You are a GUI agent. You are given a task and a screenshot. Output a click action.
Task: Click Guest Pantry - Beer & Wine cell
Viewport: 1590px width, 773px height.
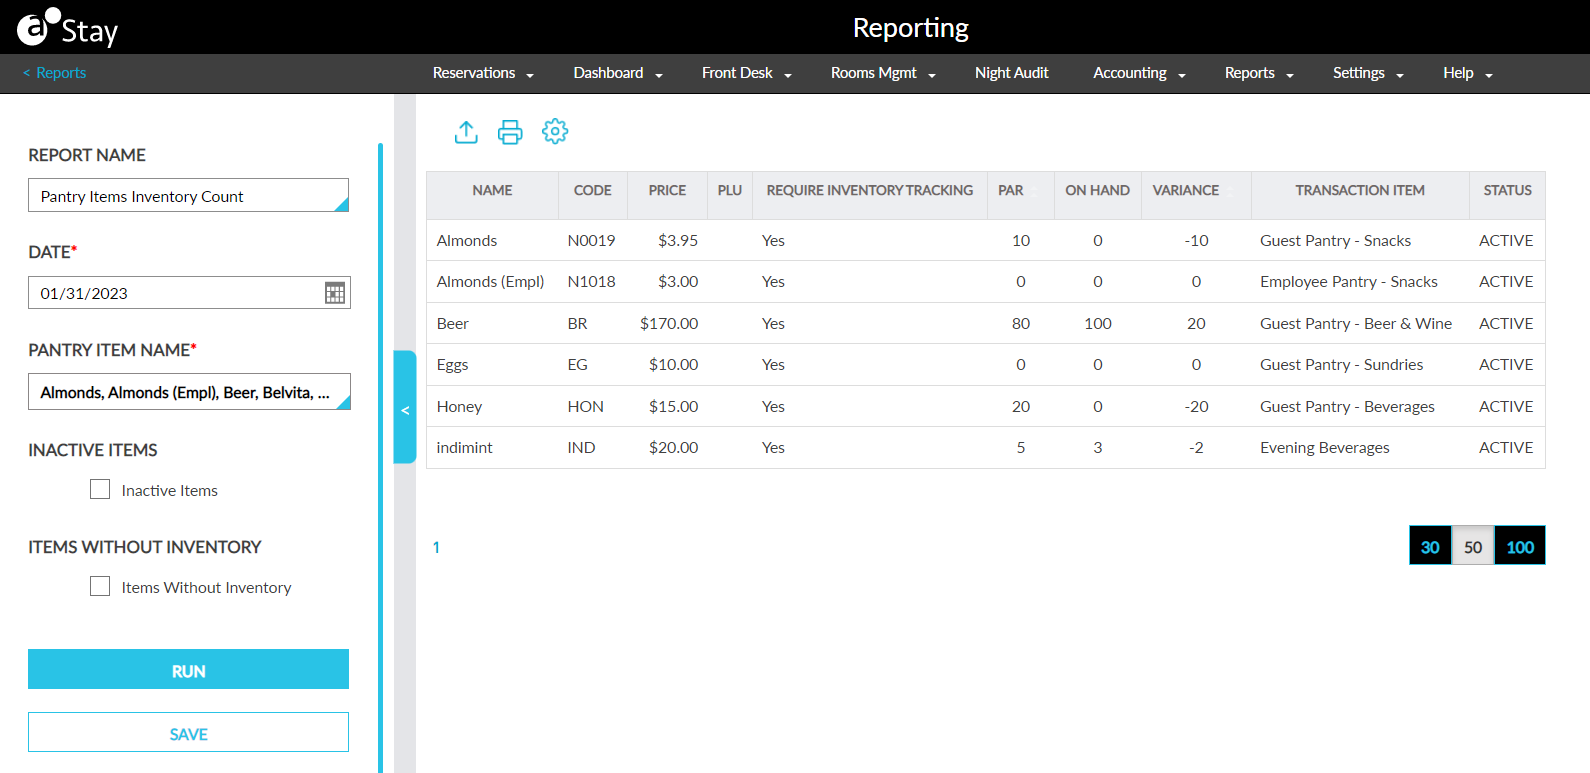click(1355, 323)
